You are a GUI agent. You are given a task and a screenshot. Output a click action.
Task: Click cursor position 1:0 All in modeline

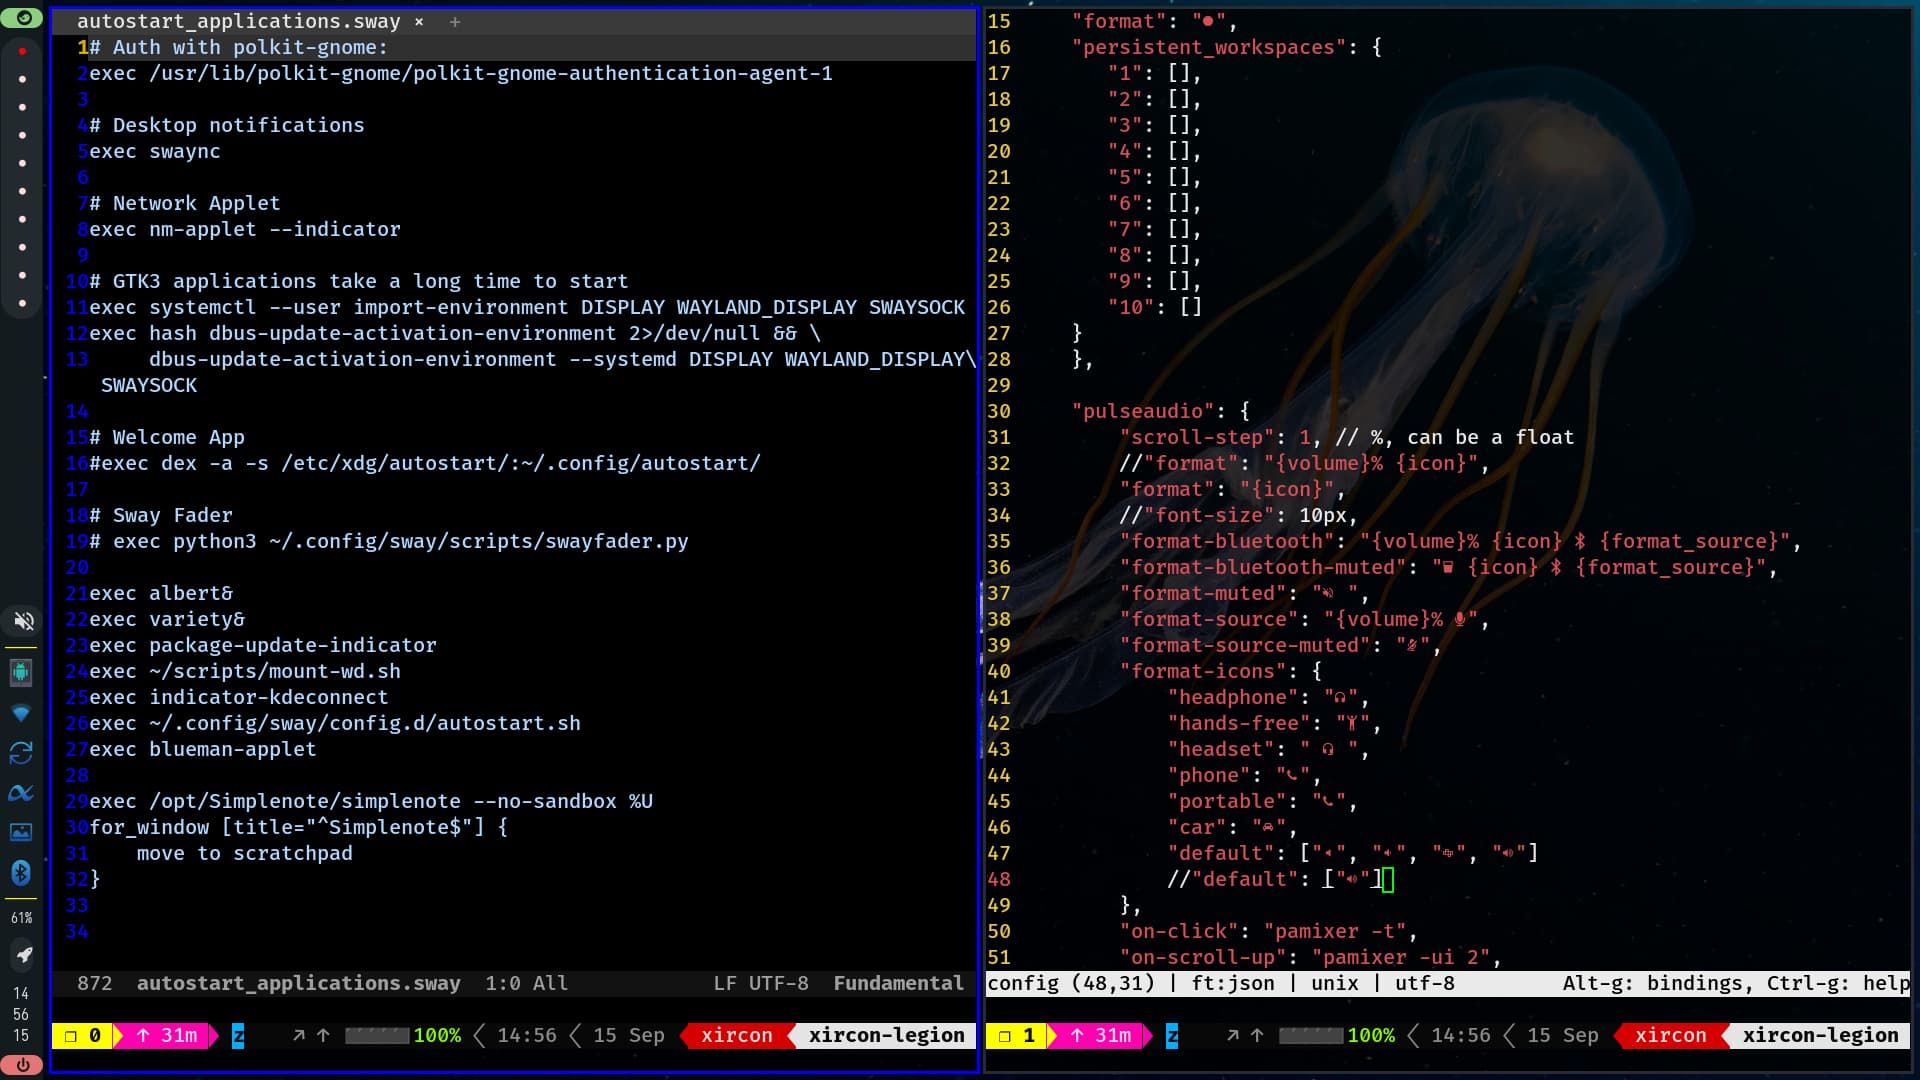click(526, 983)
